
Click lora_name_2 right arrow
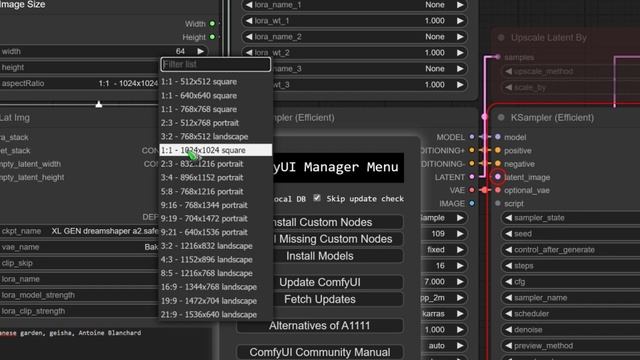click(x=460, y=37)
